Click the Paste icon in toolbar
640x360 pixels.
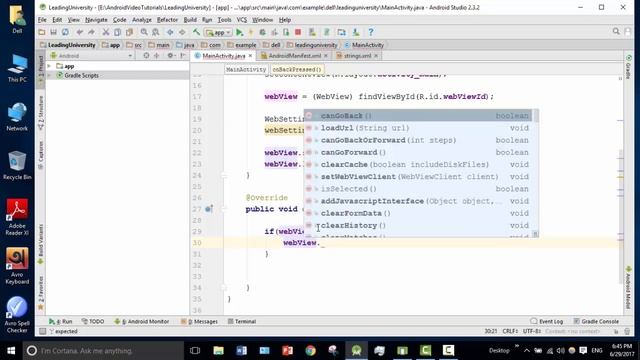point(129,32)
